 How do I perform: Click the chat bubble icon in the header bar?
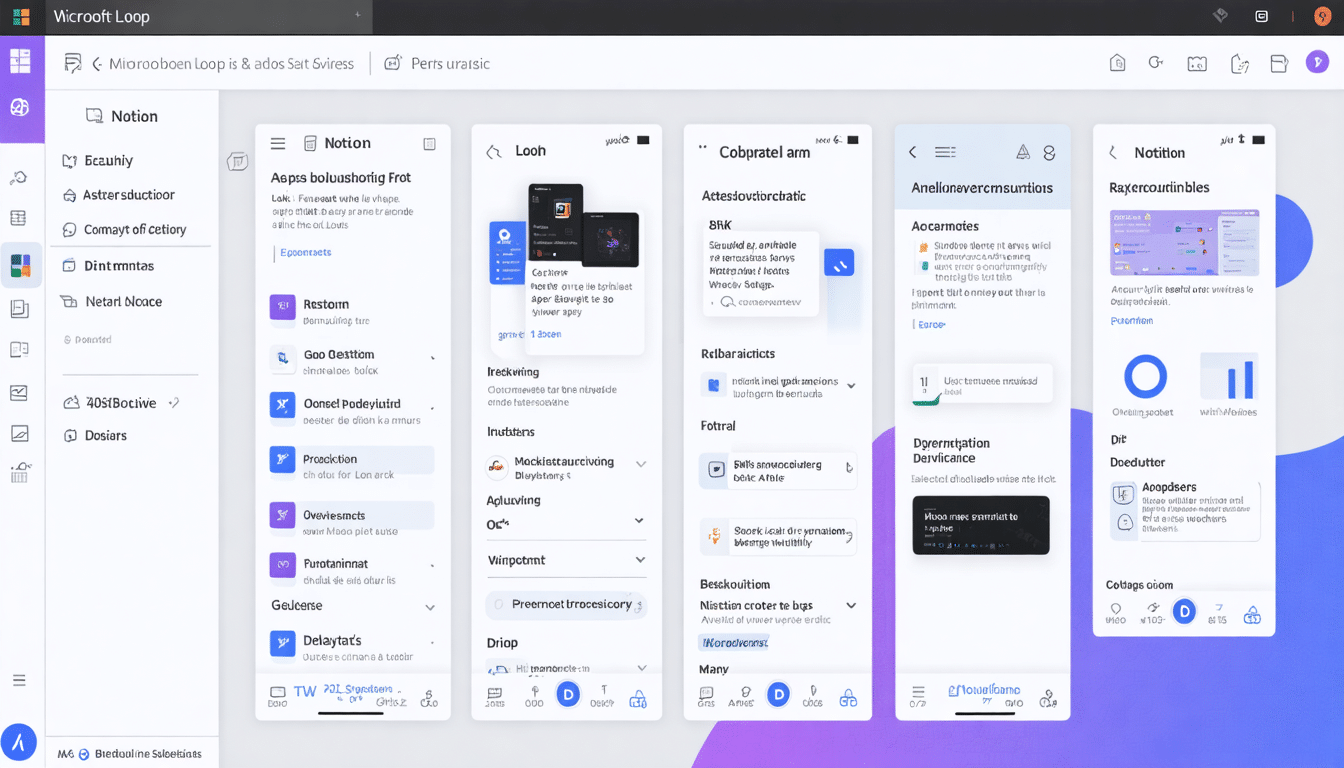(x=73, y=63)
